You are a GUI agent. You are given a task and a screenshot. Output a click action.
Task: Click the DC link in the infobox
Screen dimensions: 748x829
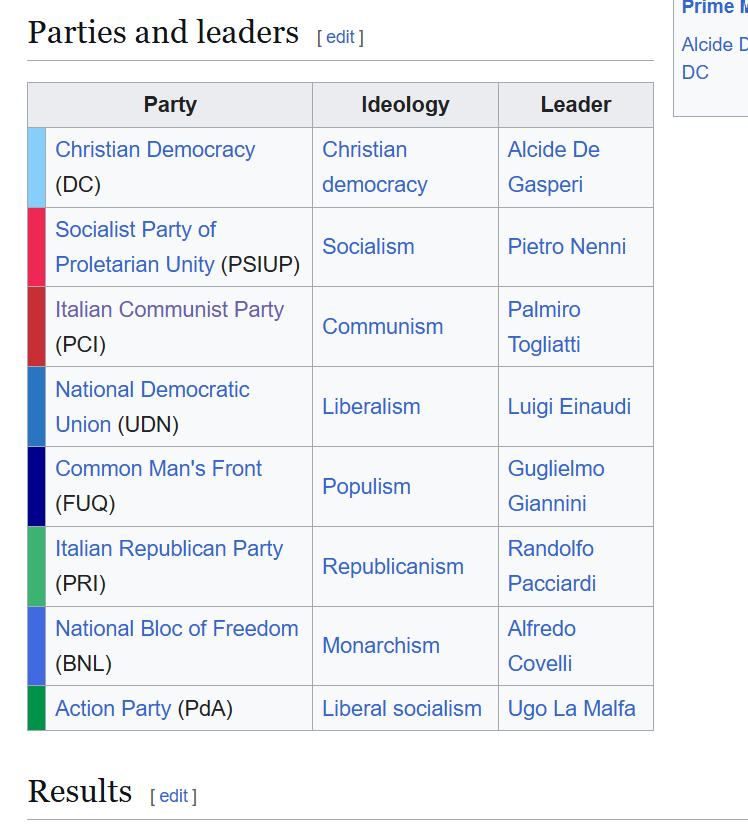pyautogui.click(x=695, y=72)
